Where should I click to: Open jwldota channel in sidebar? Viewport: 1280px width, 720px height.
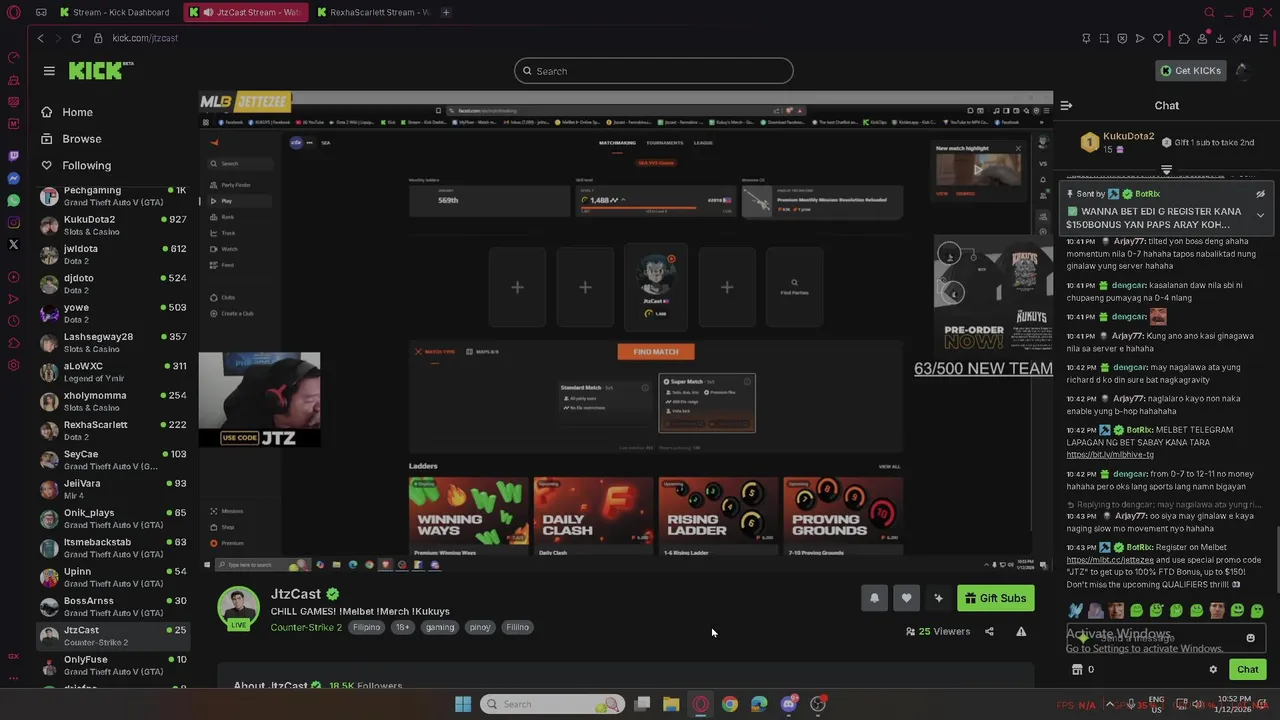112,254
